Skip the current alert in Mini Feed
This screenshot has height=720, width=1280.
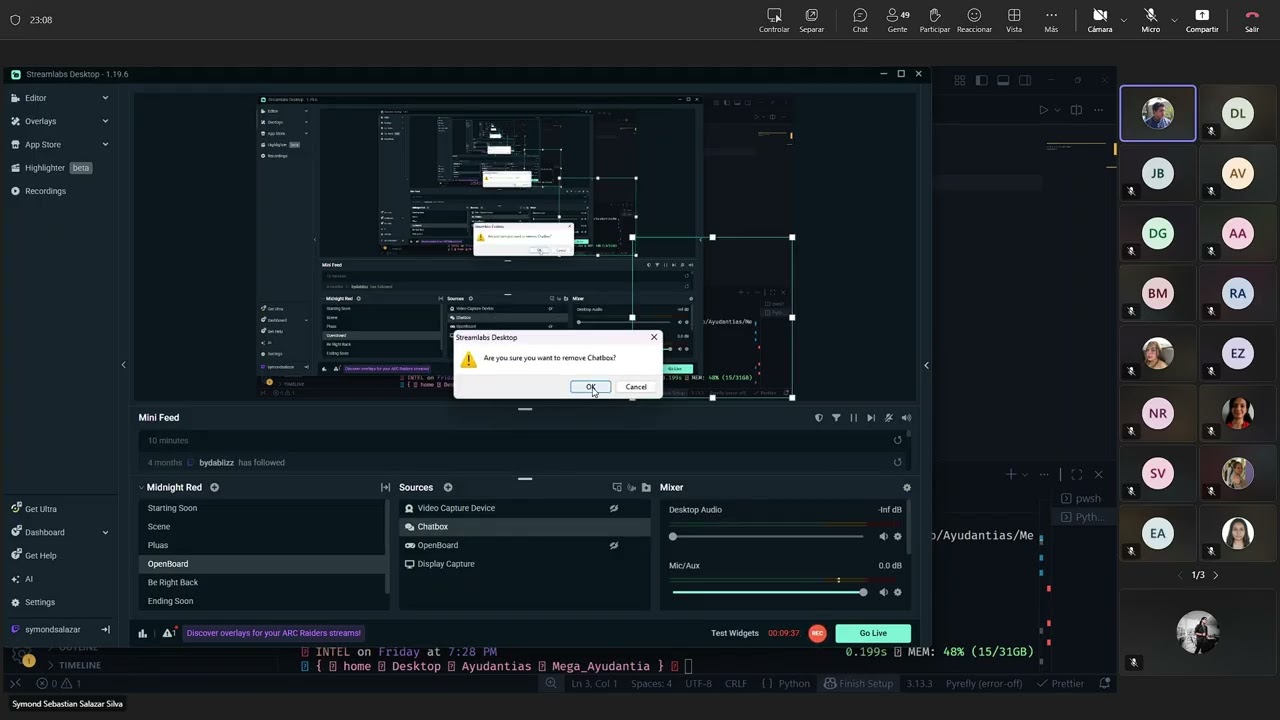(871, 418)
